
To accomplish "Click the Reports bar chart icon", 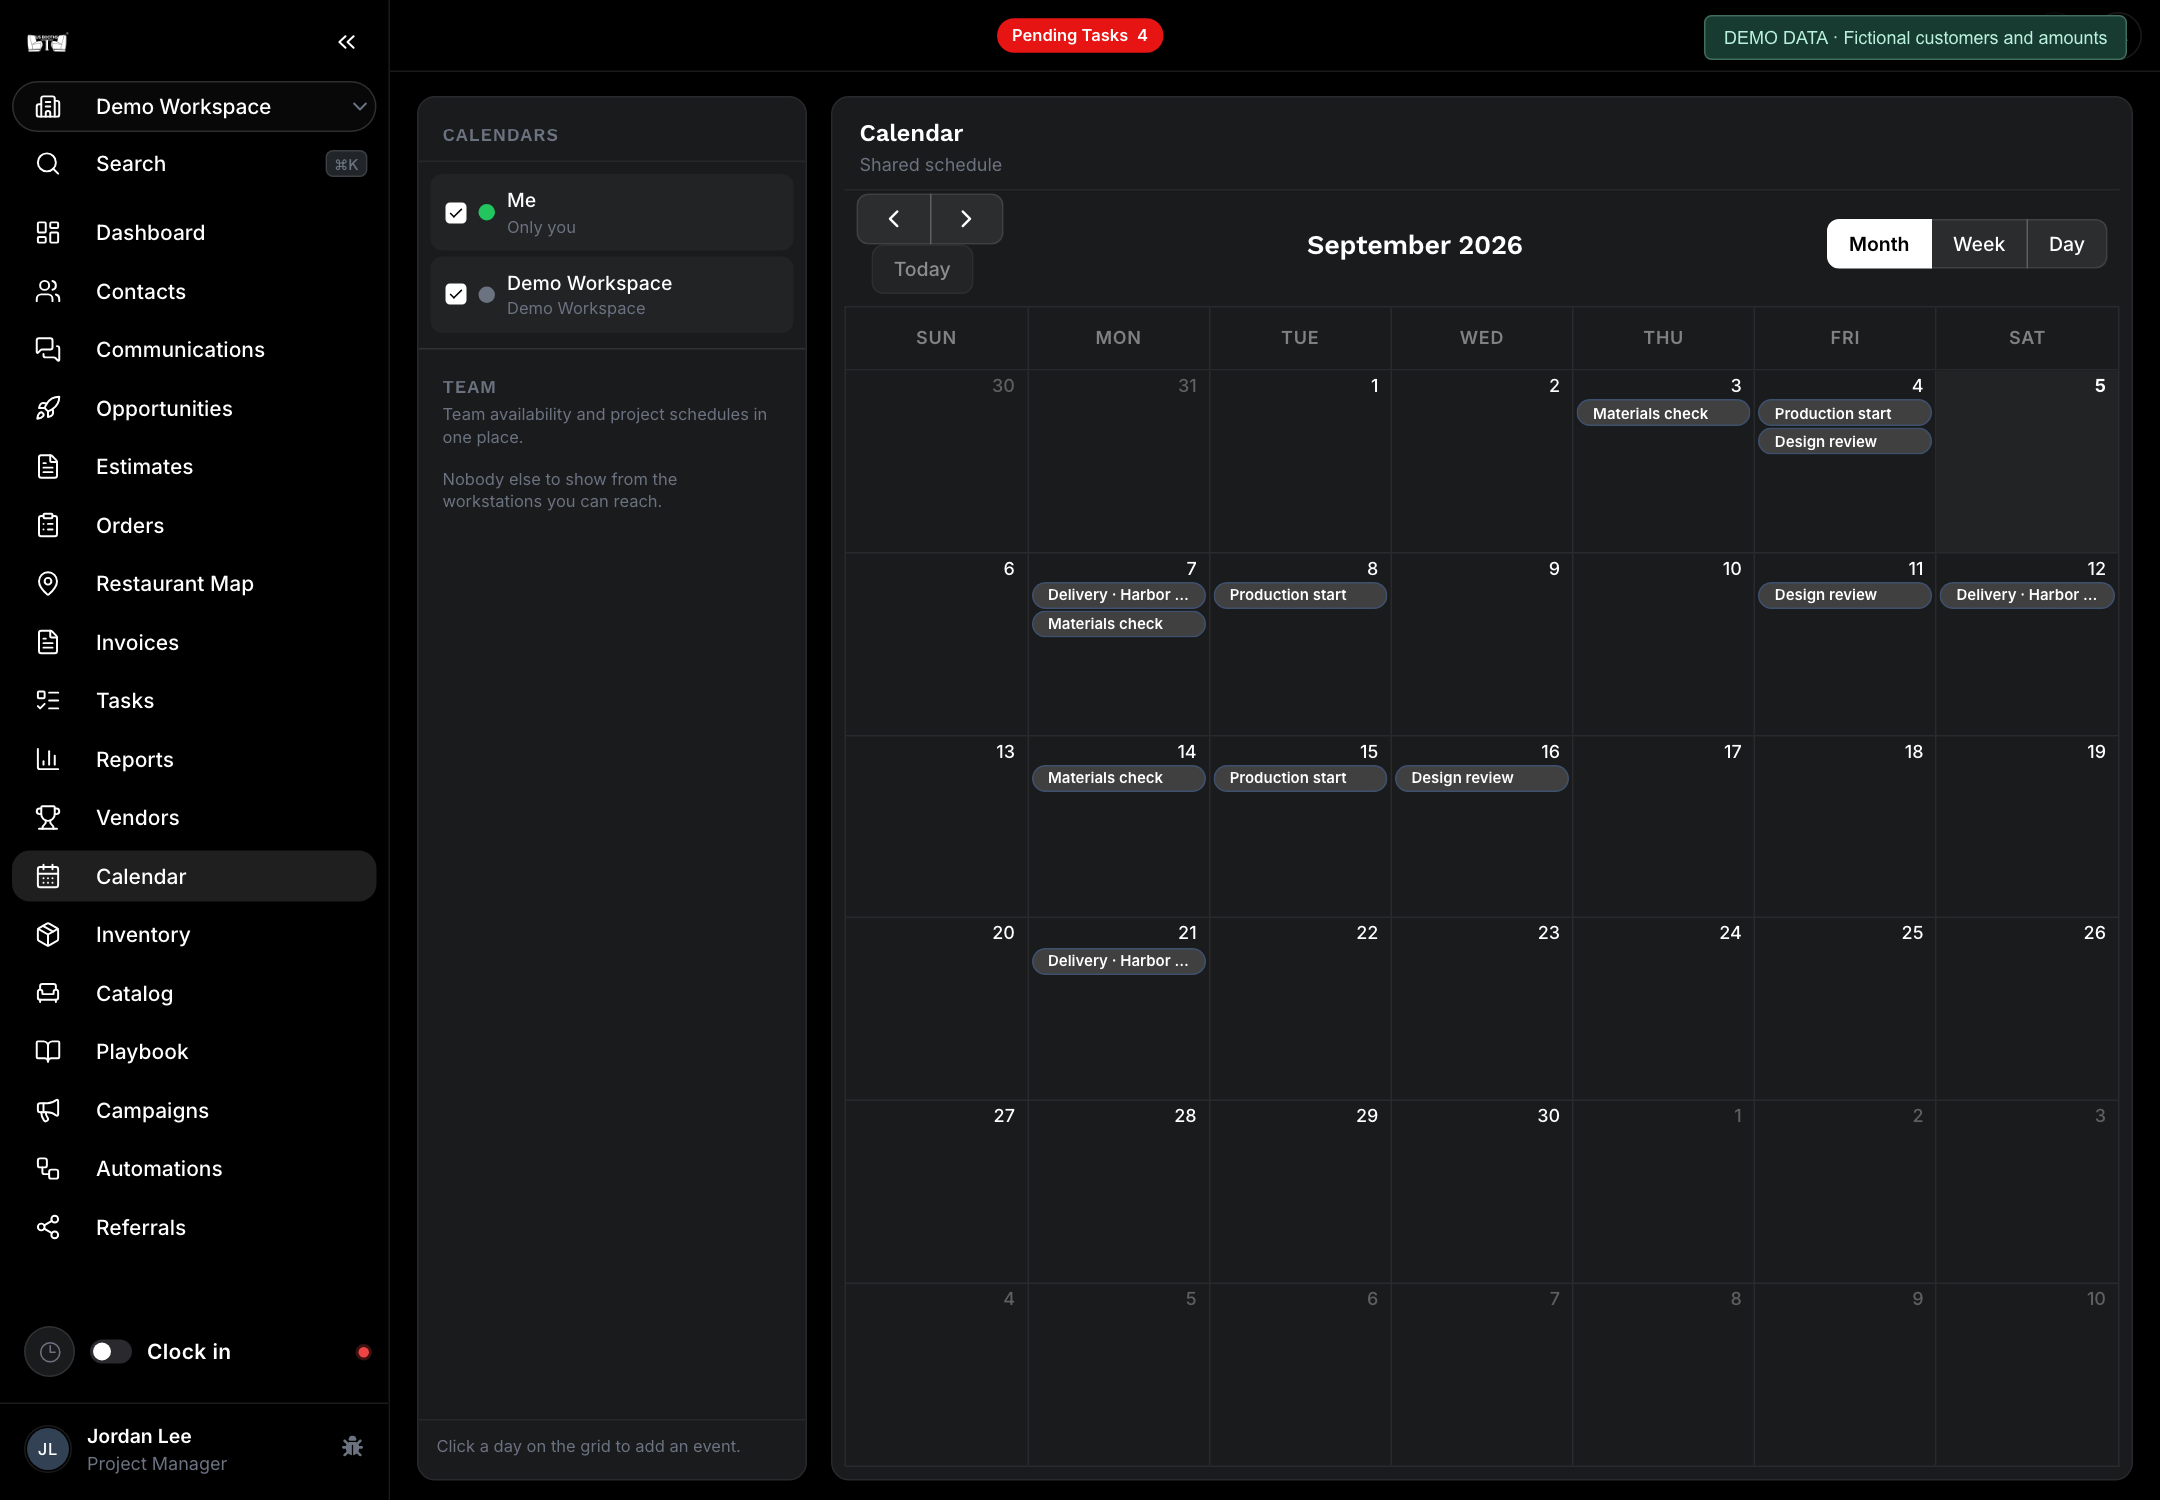I will (x=48, y=759).
